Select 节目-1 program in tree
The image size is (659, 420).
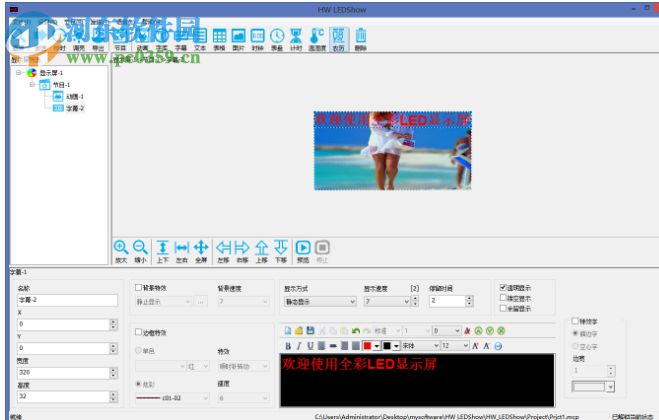tap(61, 85)
